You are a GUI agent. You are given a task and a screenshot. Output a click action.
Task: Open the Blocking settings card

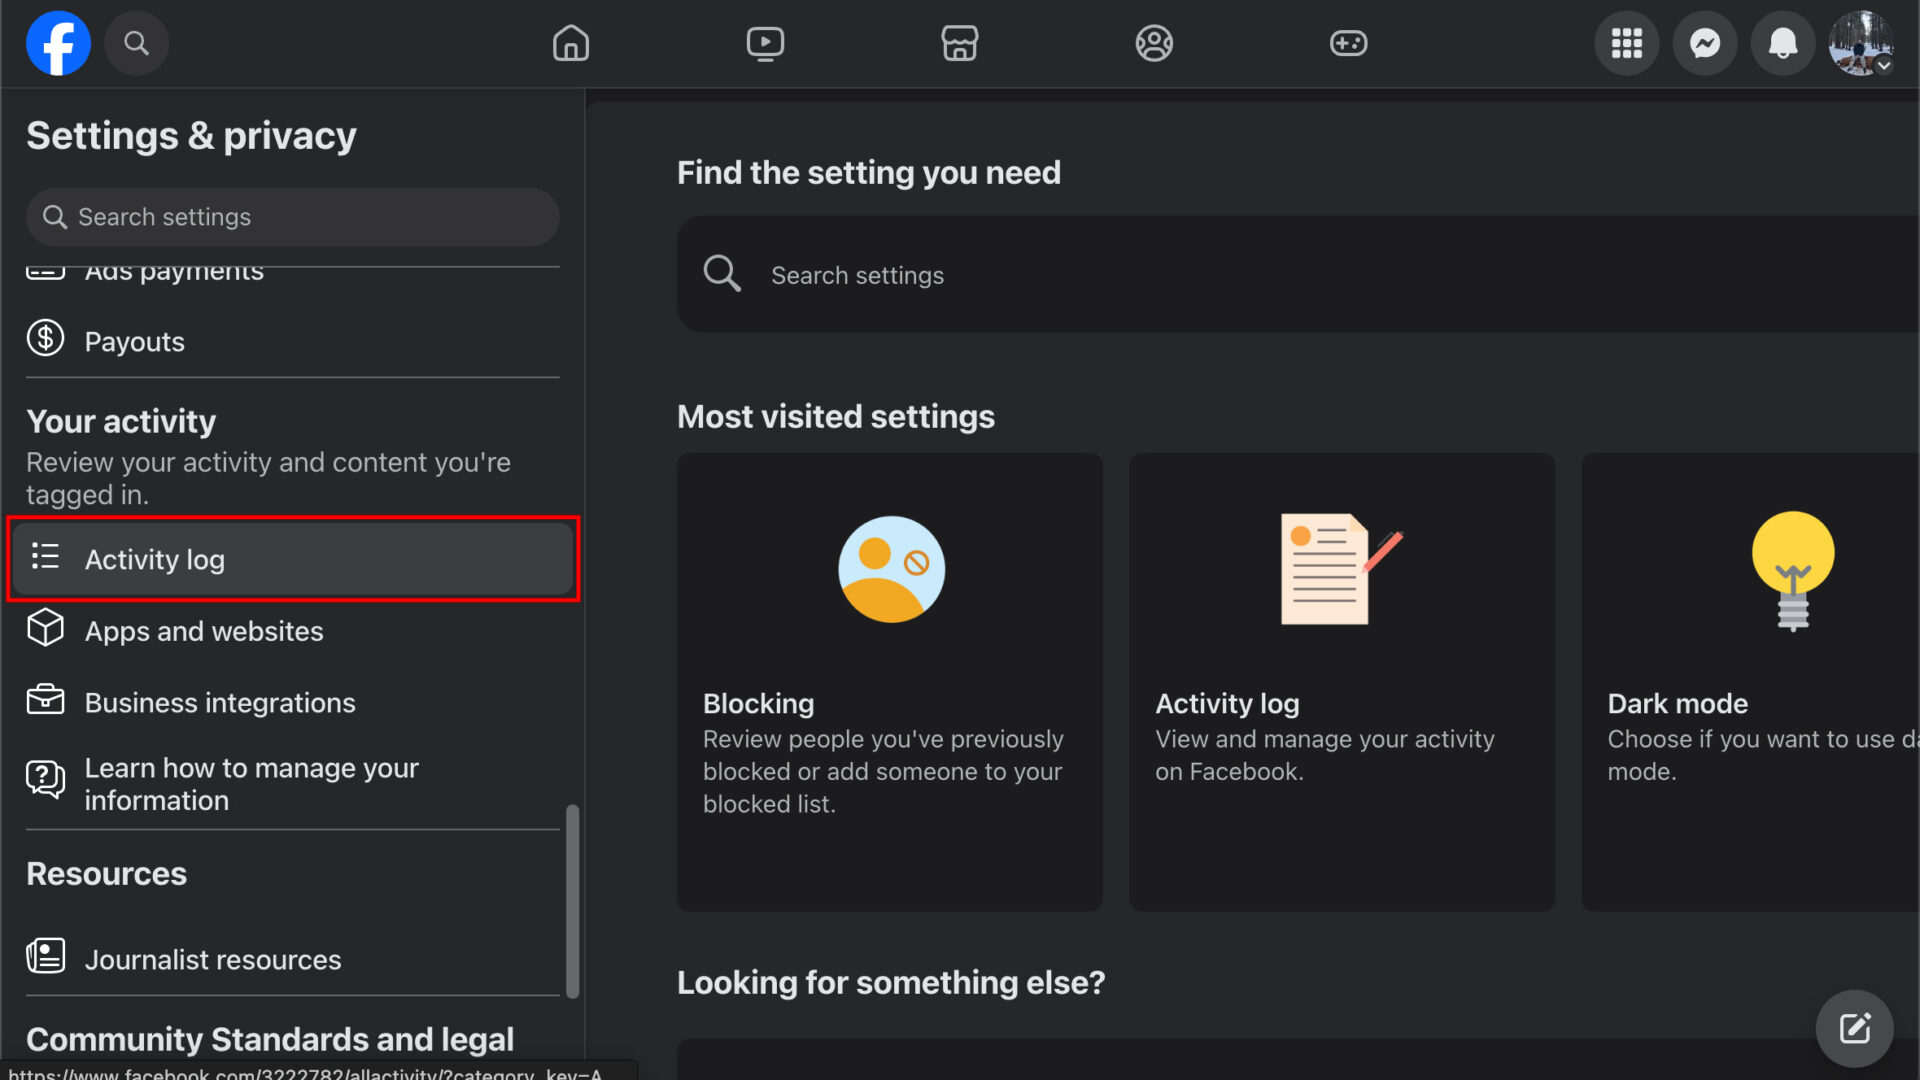[889, 682]
